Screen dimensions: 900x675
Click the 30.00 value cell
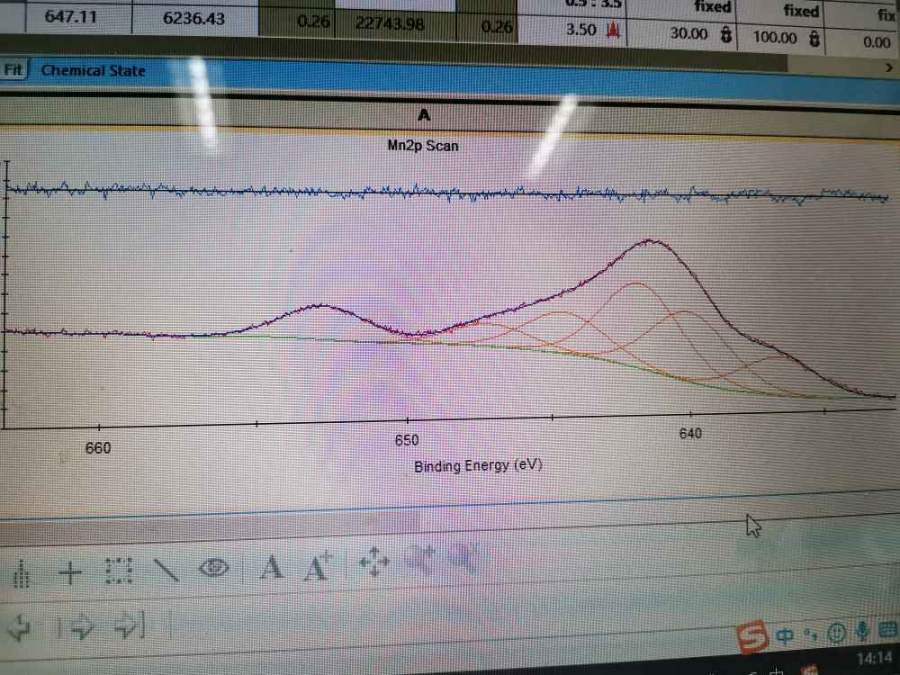[689, 33]
